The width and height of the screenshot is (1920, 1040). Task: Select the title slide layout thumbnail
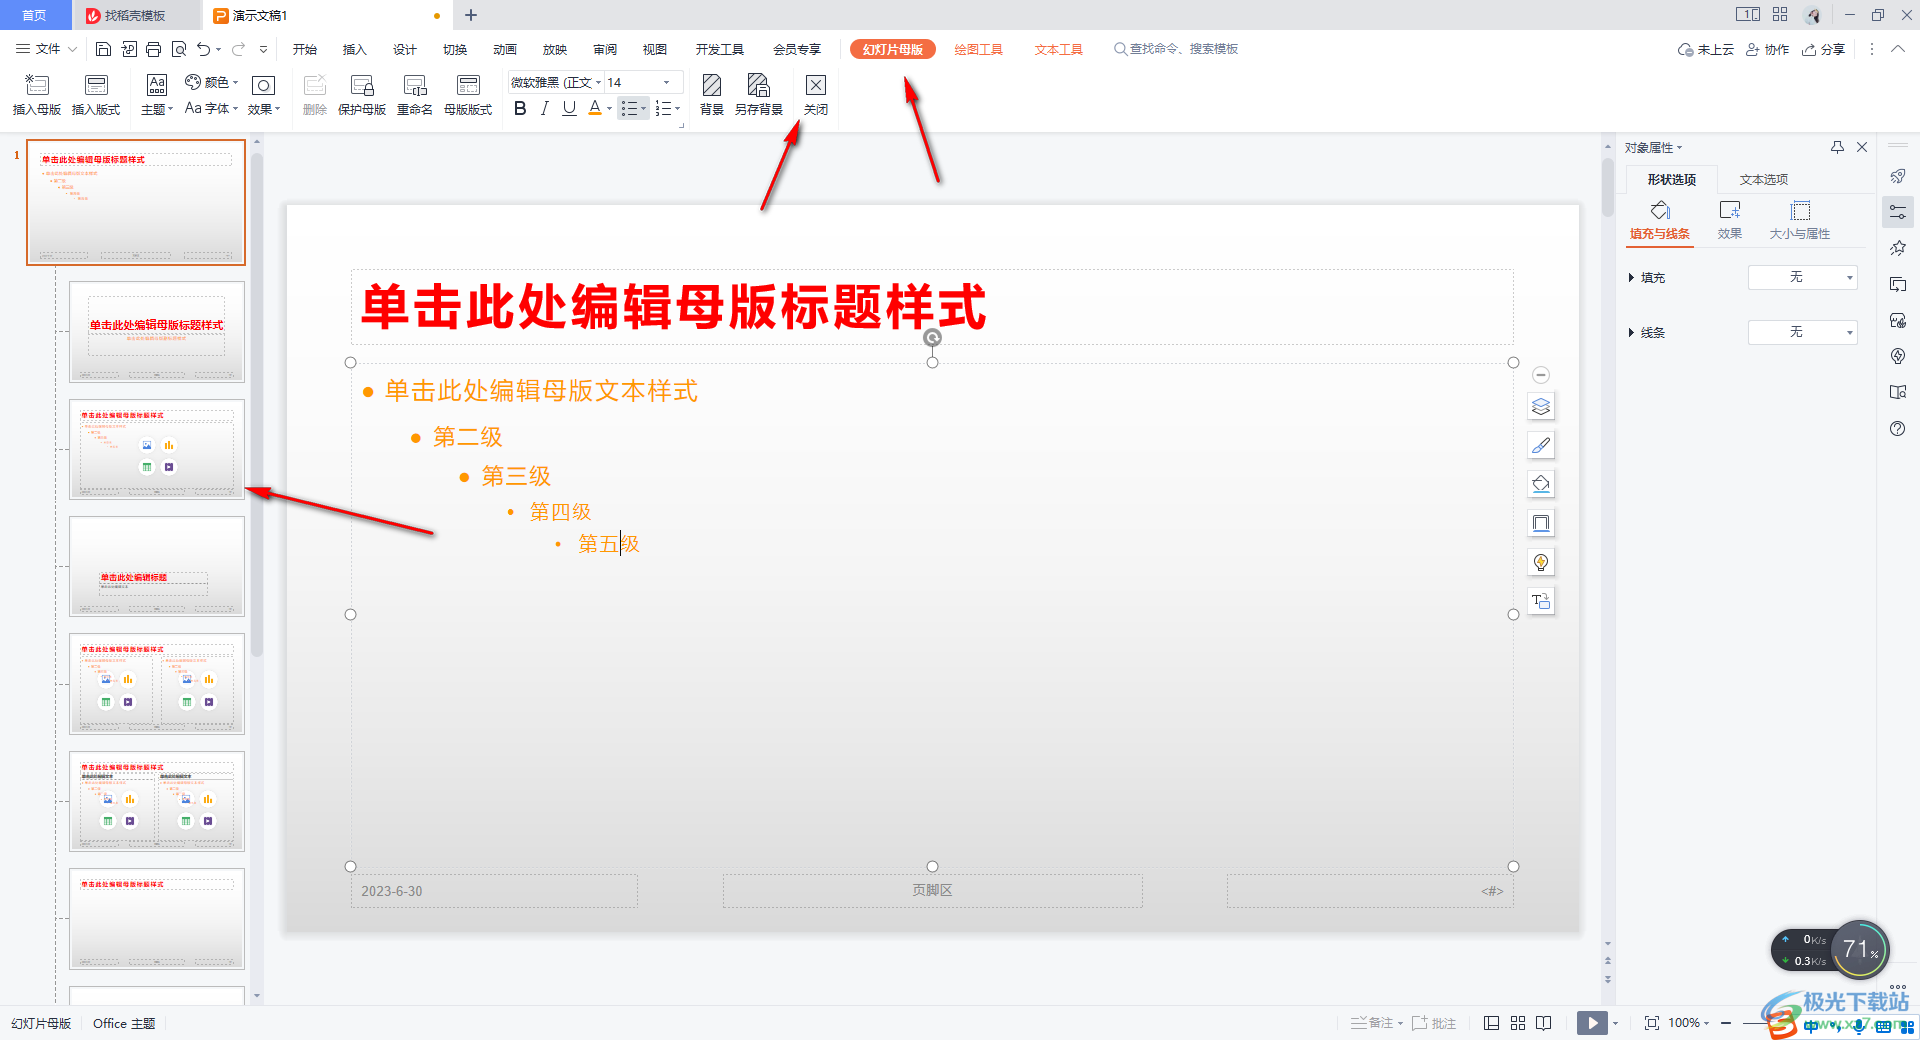(x=157, y=332)
